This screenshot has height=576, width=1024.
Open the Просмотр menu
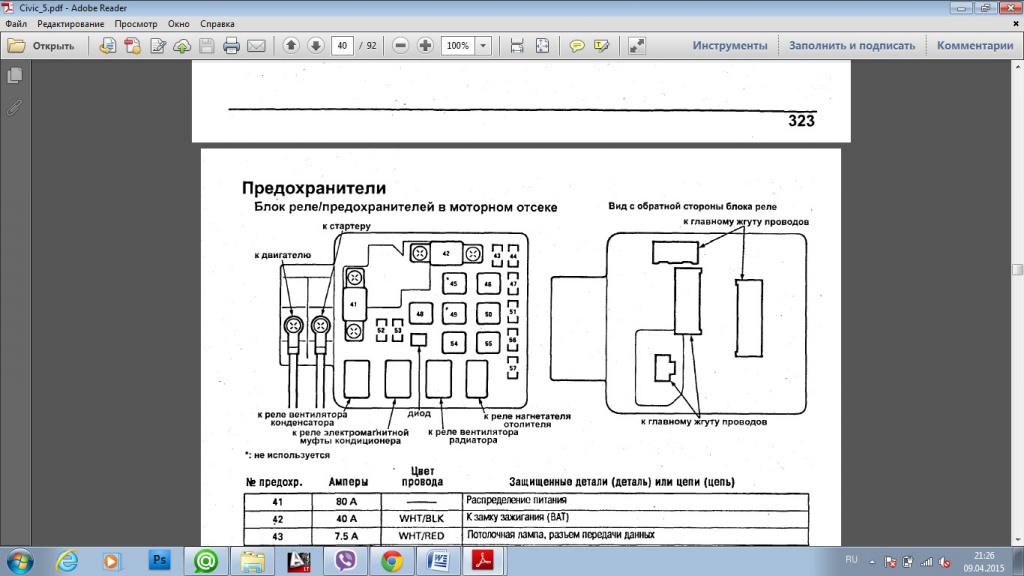click(137, 22)
